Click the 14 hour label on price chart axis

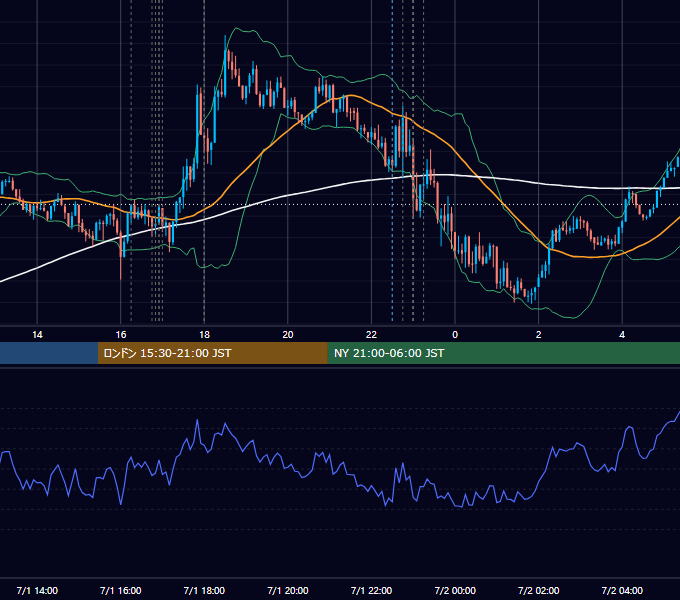point(37,335)
